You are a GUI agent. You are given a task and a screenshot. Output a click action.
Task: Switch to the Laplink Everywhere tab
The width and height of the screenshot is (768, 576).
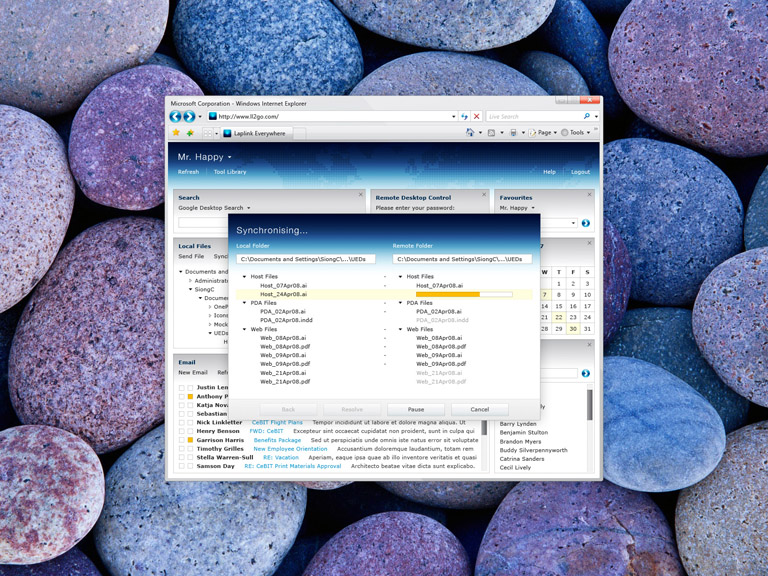254,133
